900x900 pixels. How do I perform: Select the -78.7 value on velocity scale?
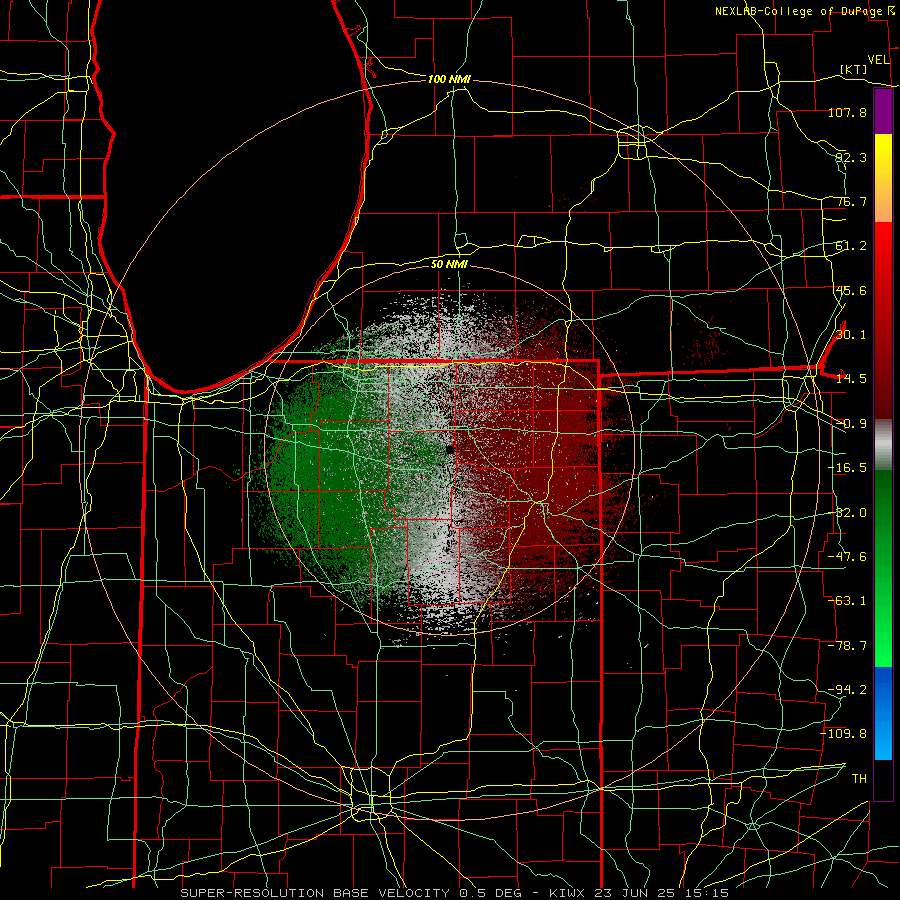tap(847, 646)
